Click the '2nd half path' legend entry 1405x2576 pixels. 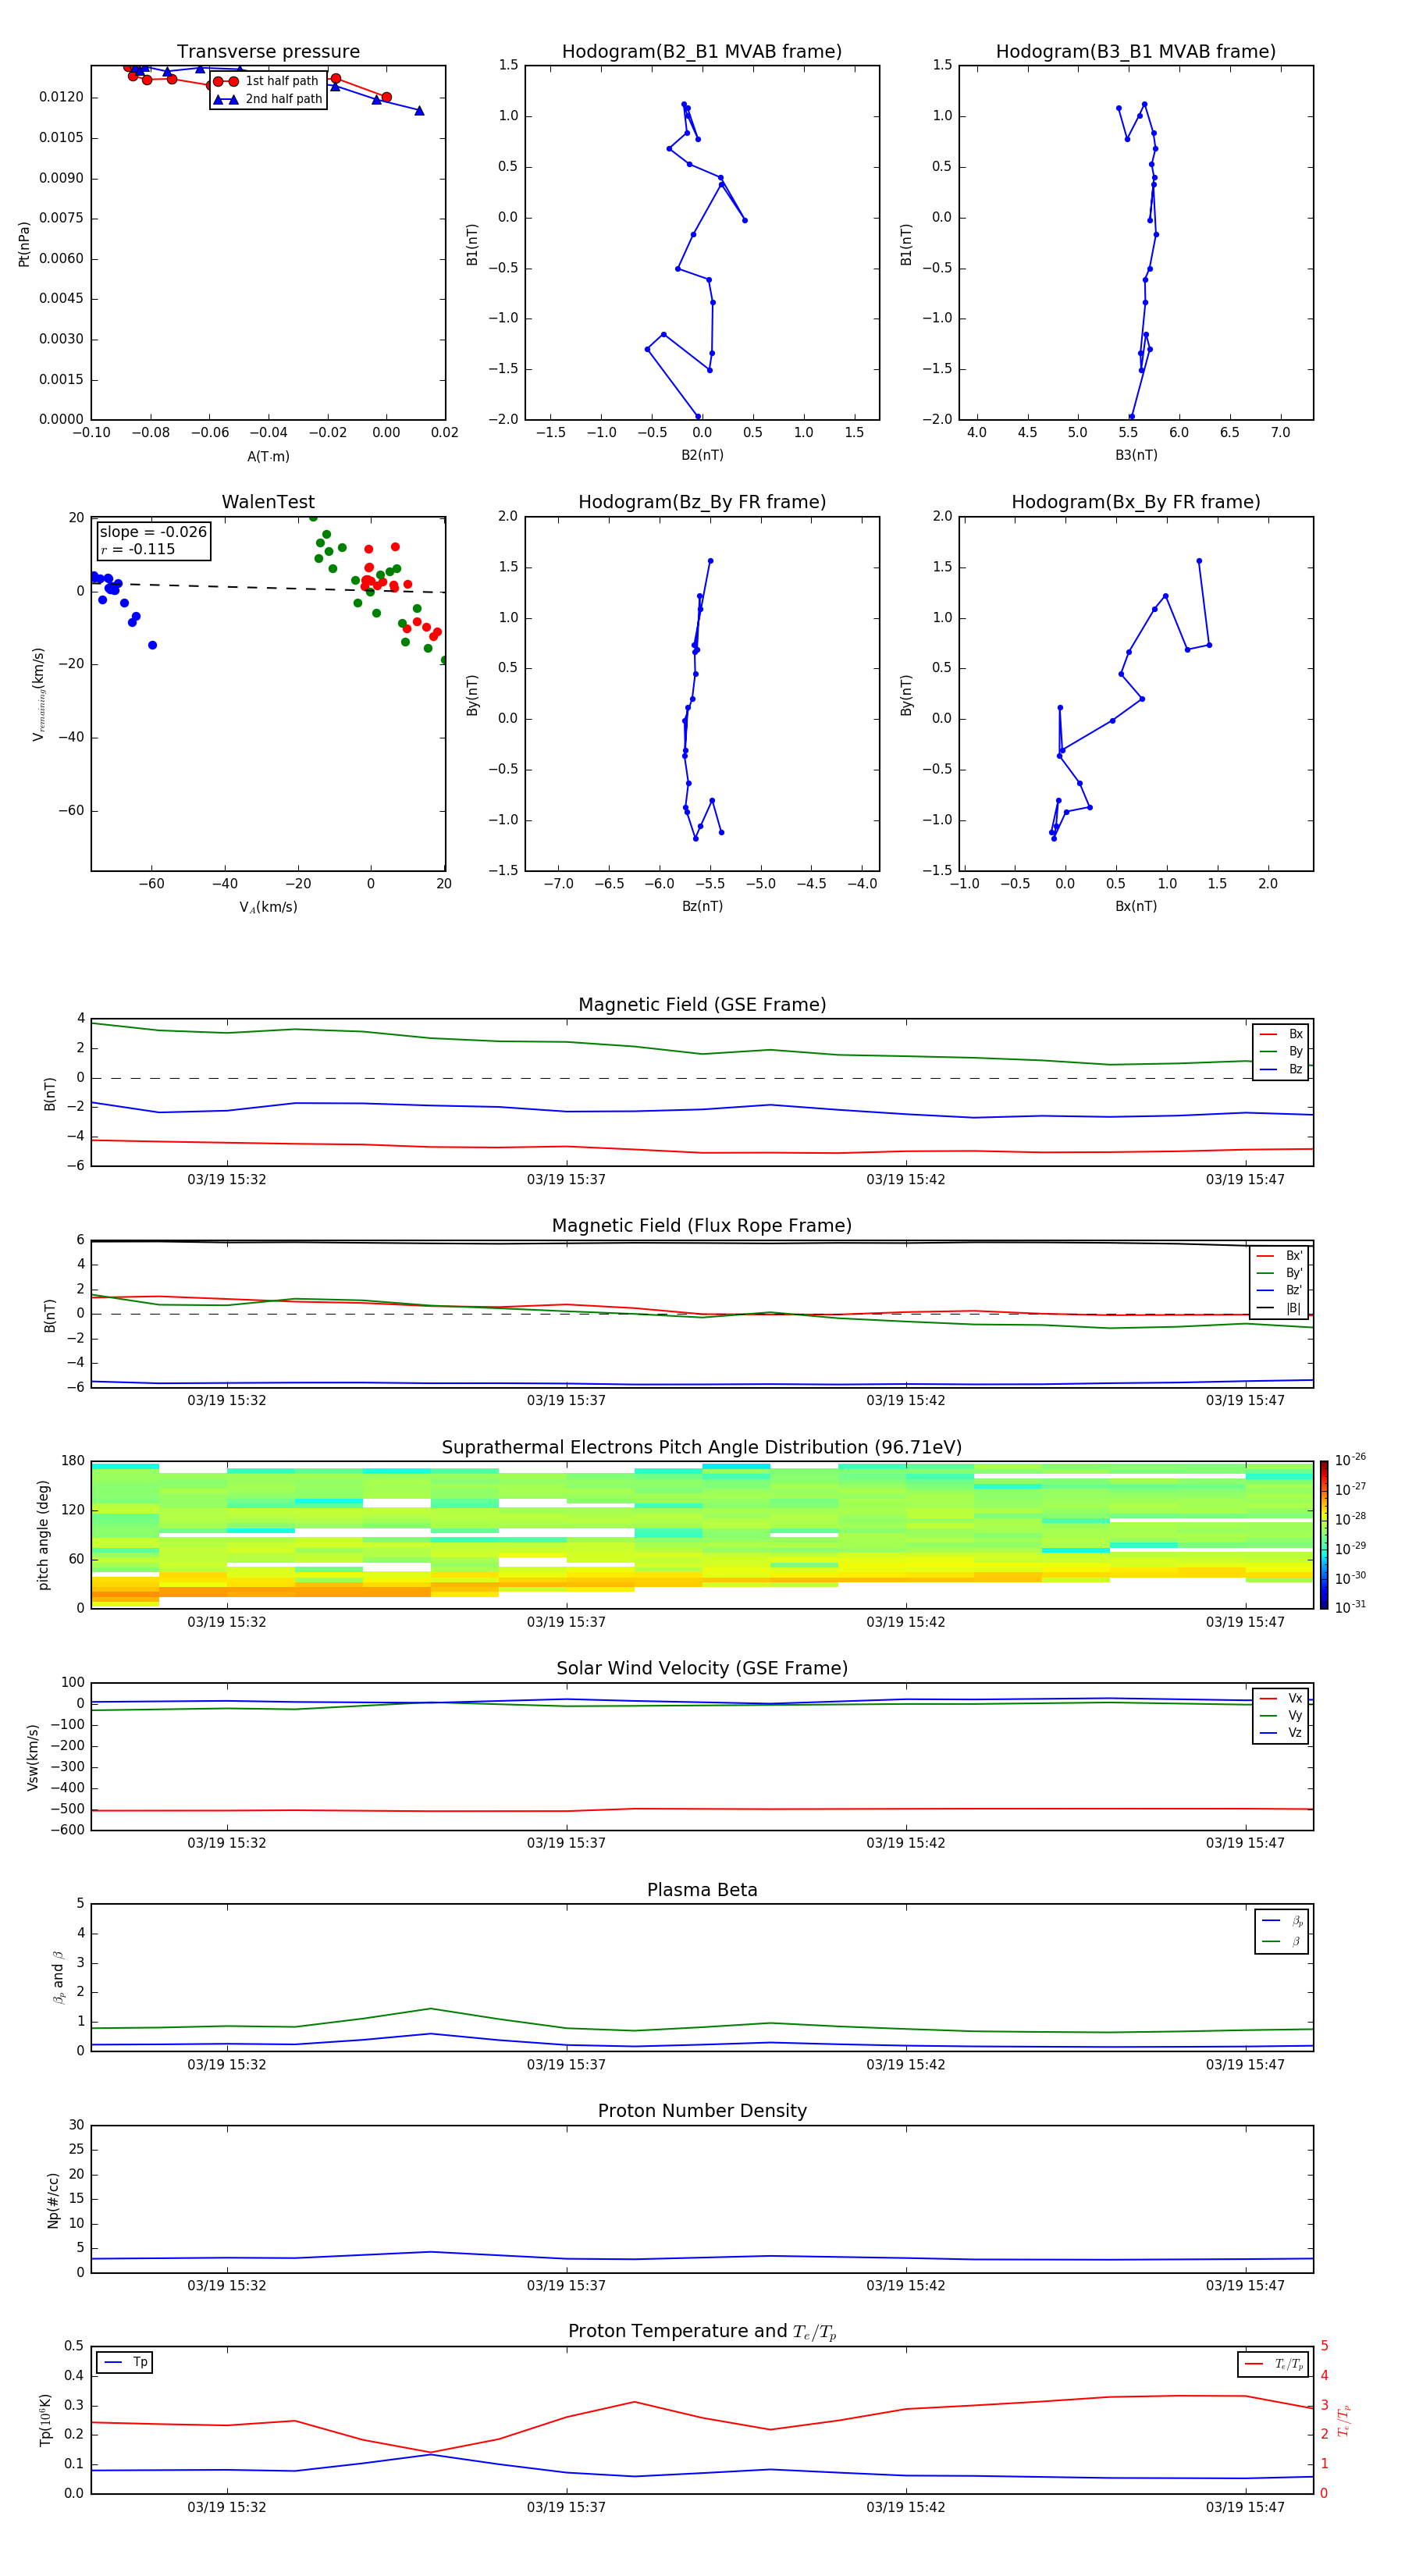tap(268, 99)
